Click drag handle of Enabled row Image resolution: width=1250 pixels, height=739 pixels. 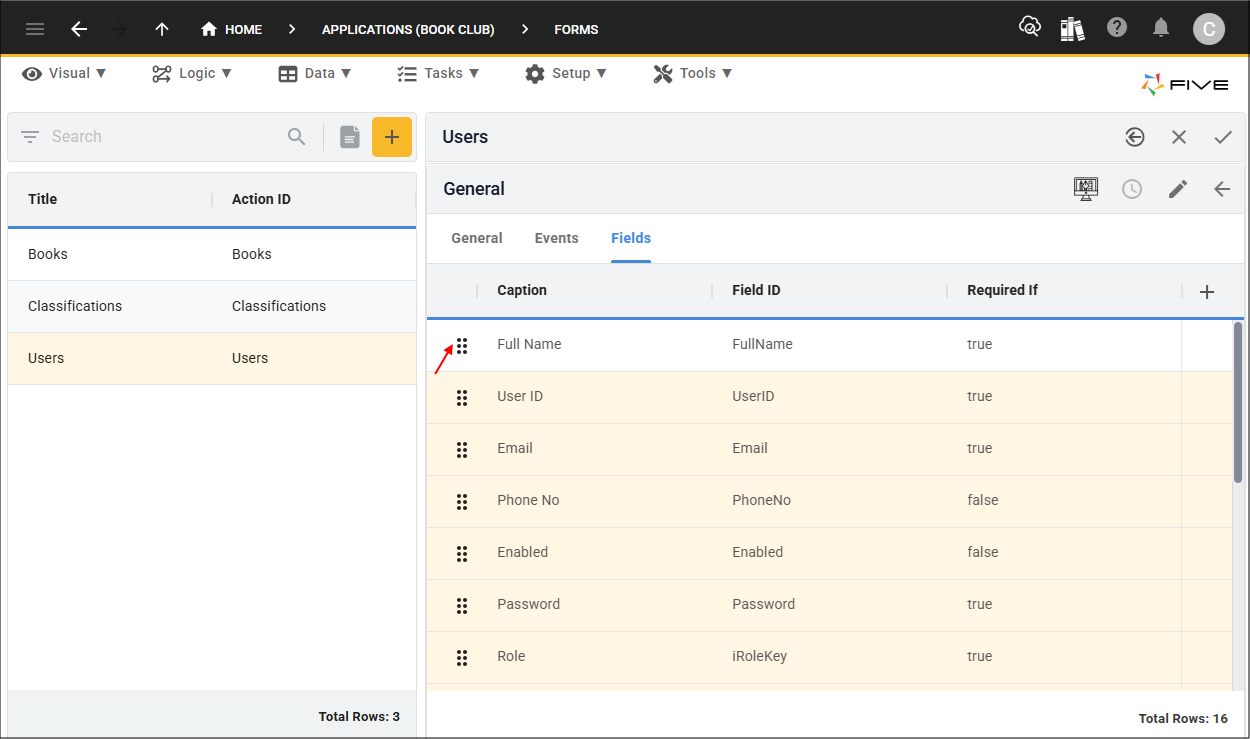click(x=462, y=553)
